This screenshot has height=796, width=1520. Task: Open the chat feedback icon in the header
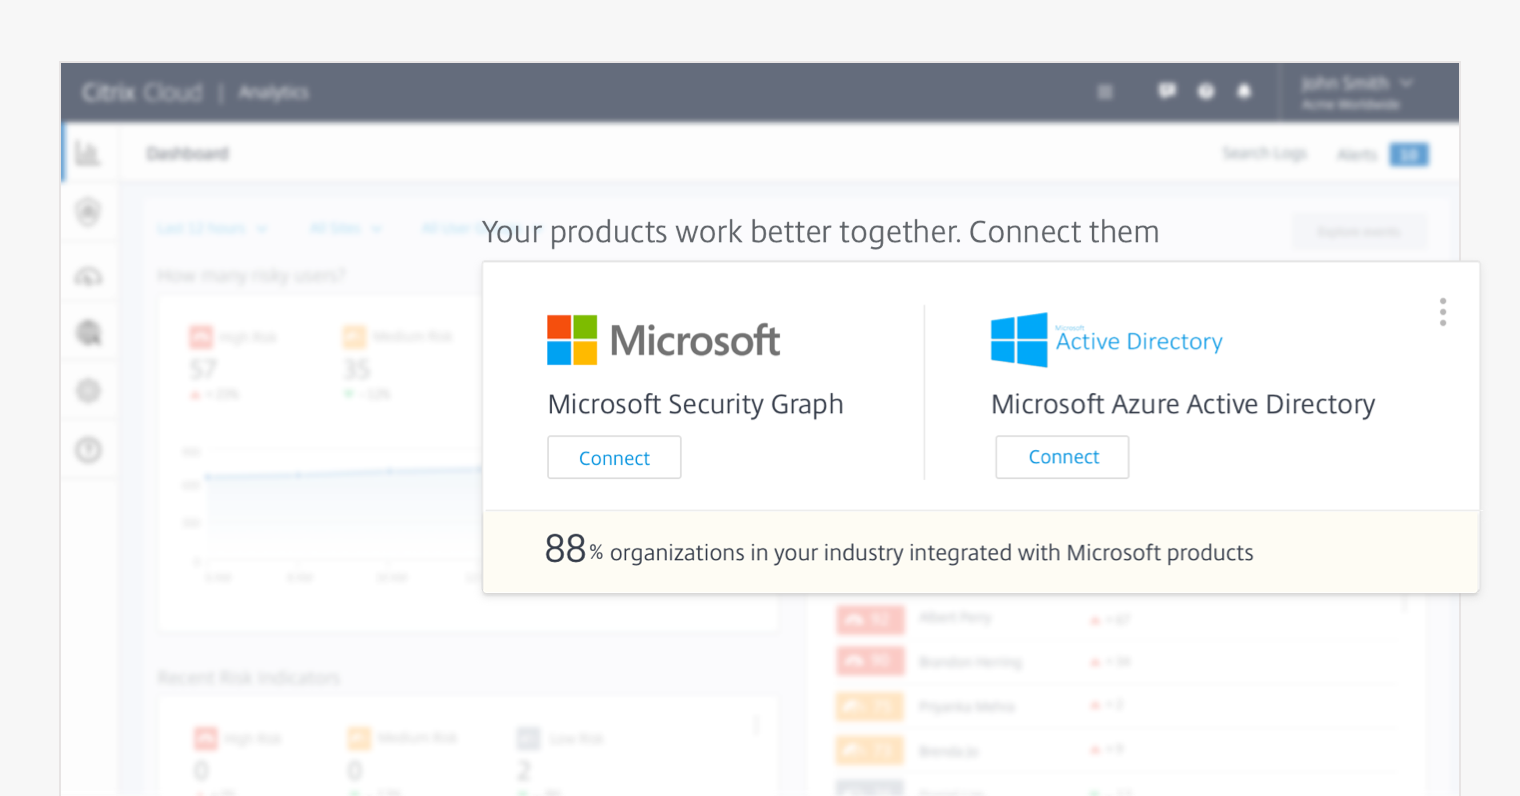coord(1166,91)
